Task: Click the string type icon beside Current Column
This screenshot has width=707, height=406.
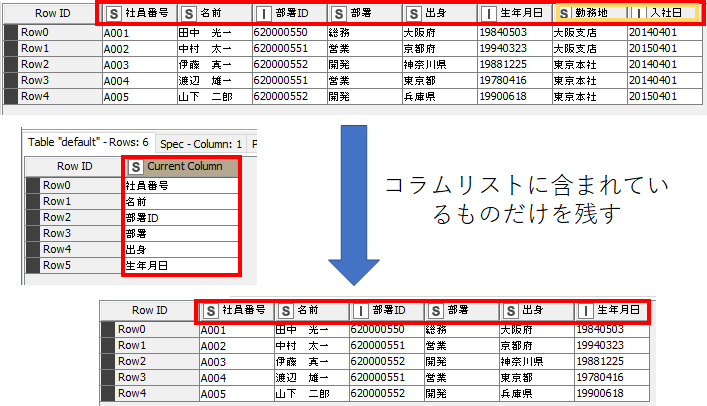Action: tap(136, 167)
